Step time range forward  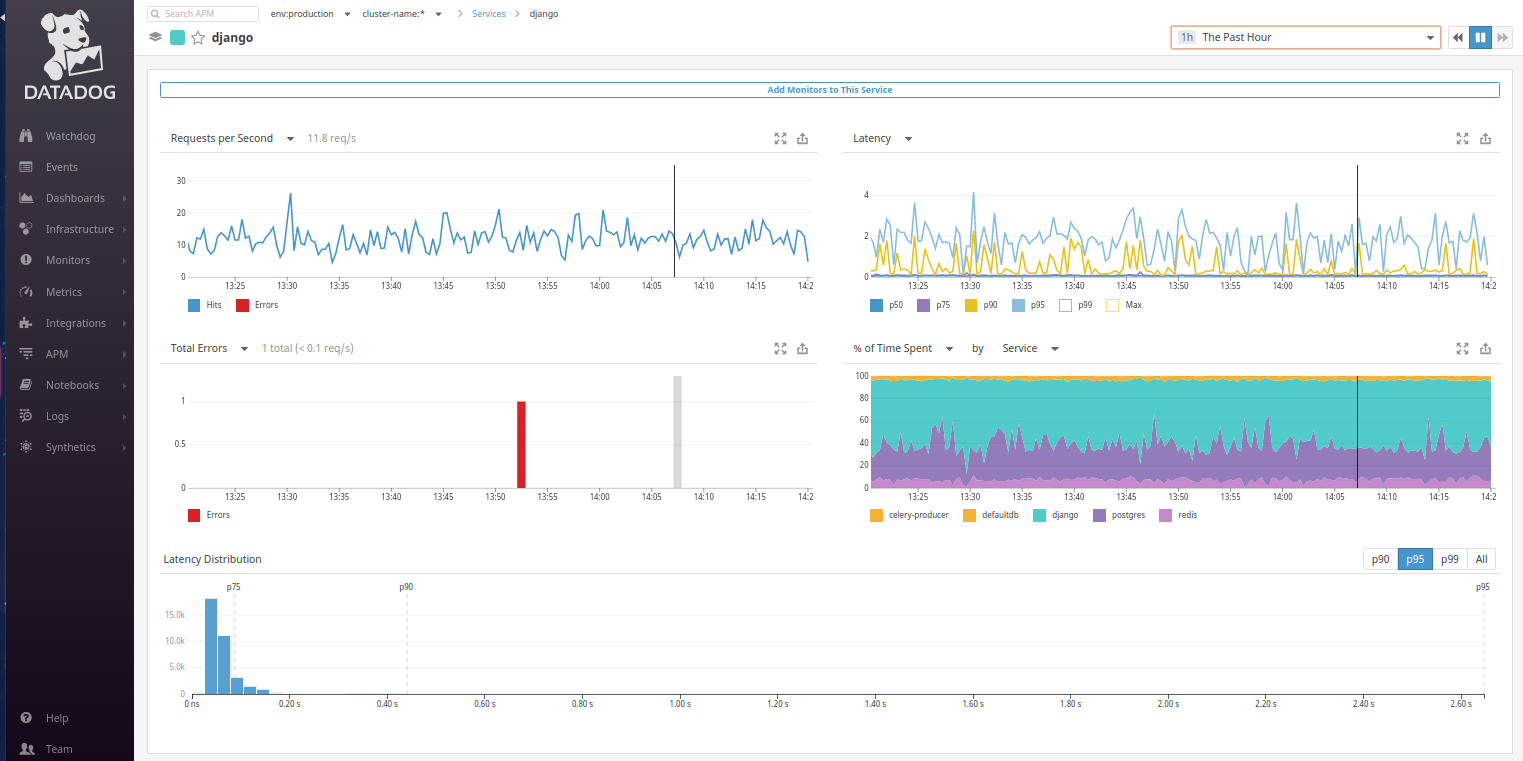coord(1501,37)
